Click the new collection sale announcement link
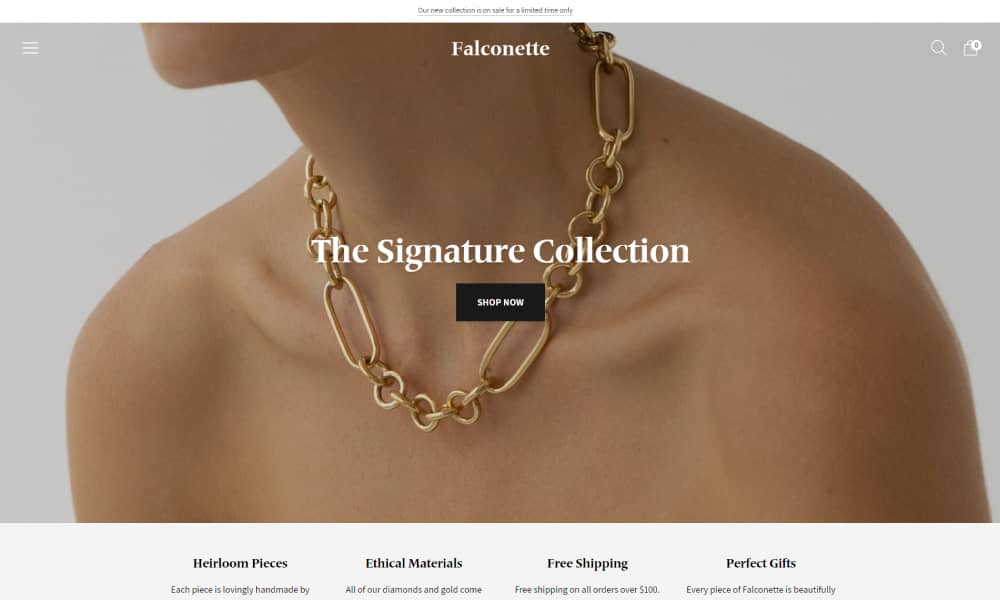This screenshot has width=1000, height=600. pyautogui.click(x=495, y=10)
